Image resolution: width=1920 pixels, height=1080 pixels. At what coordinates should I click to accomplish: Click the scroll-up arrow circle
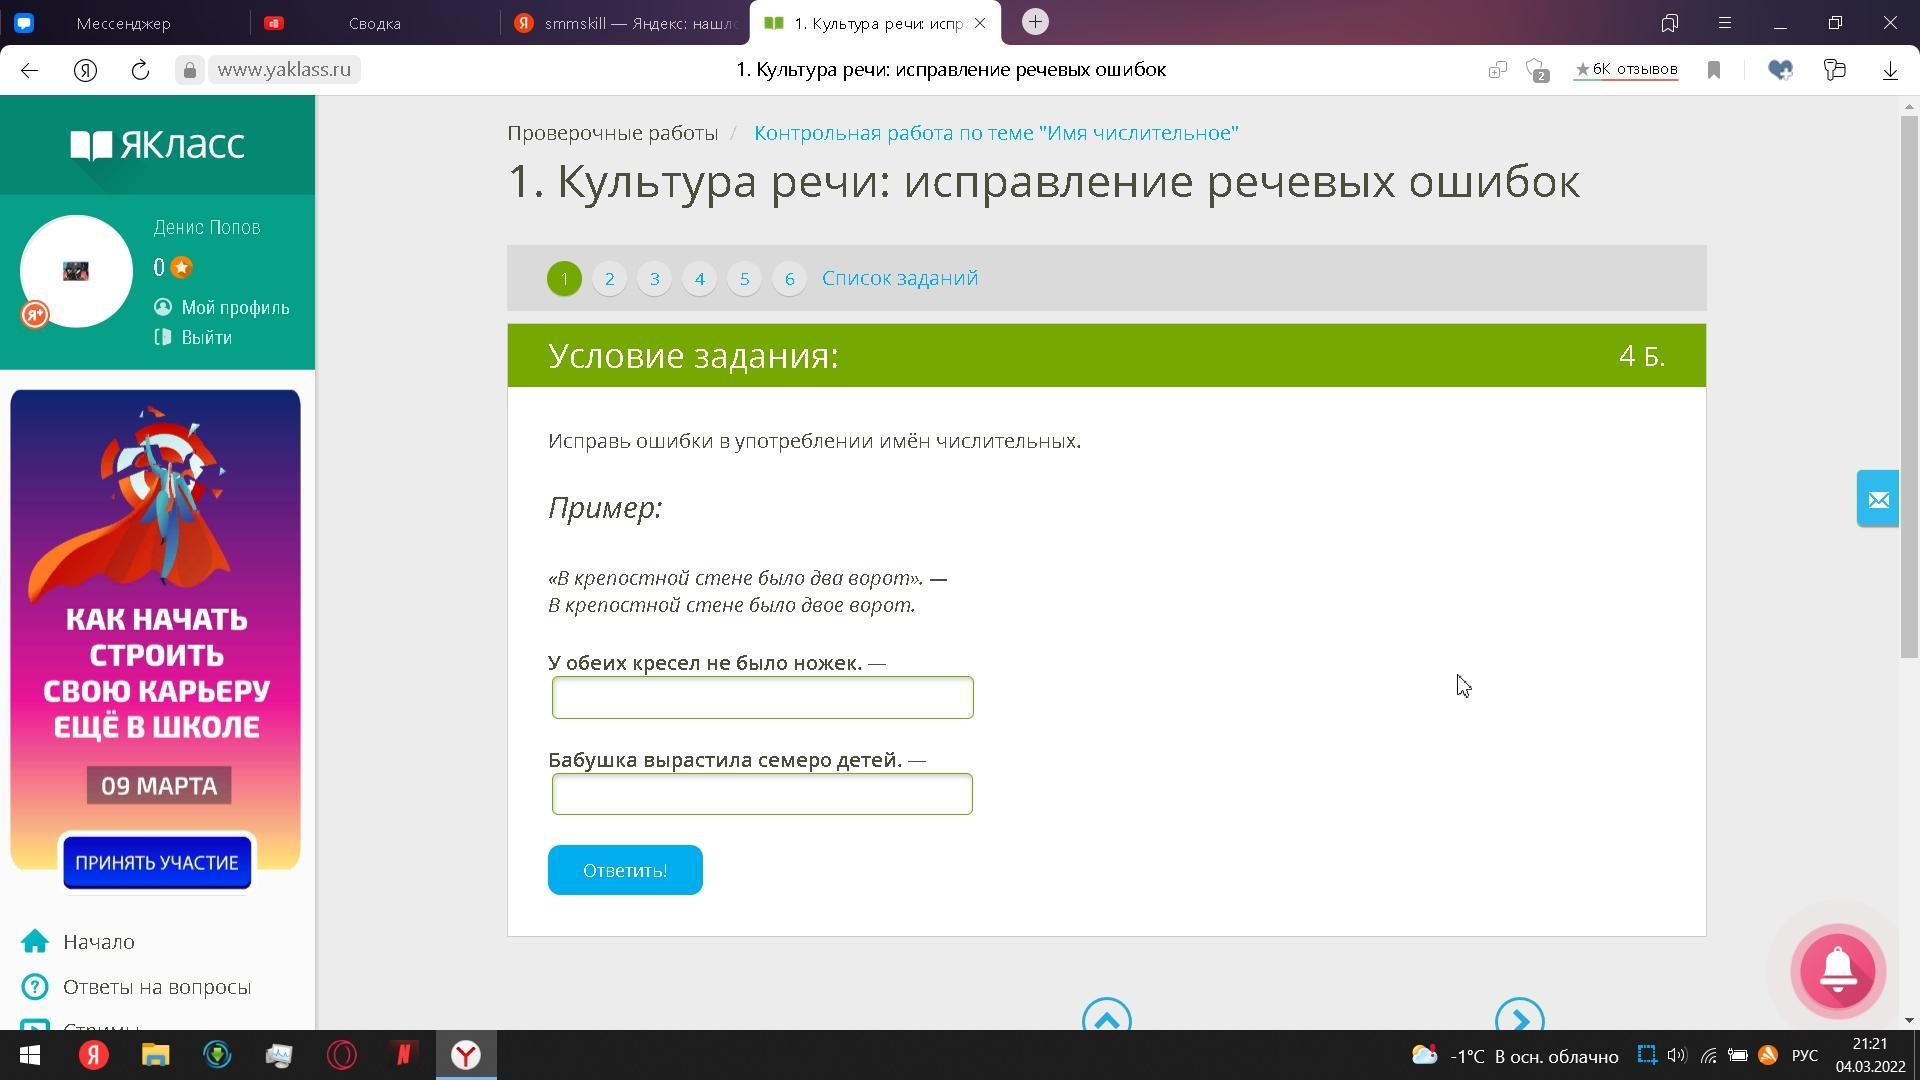pyautogui.click(x=1106, y=1017)
